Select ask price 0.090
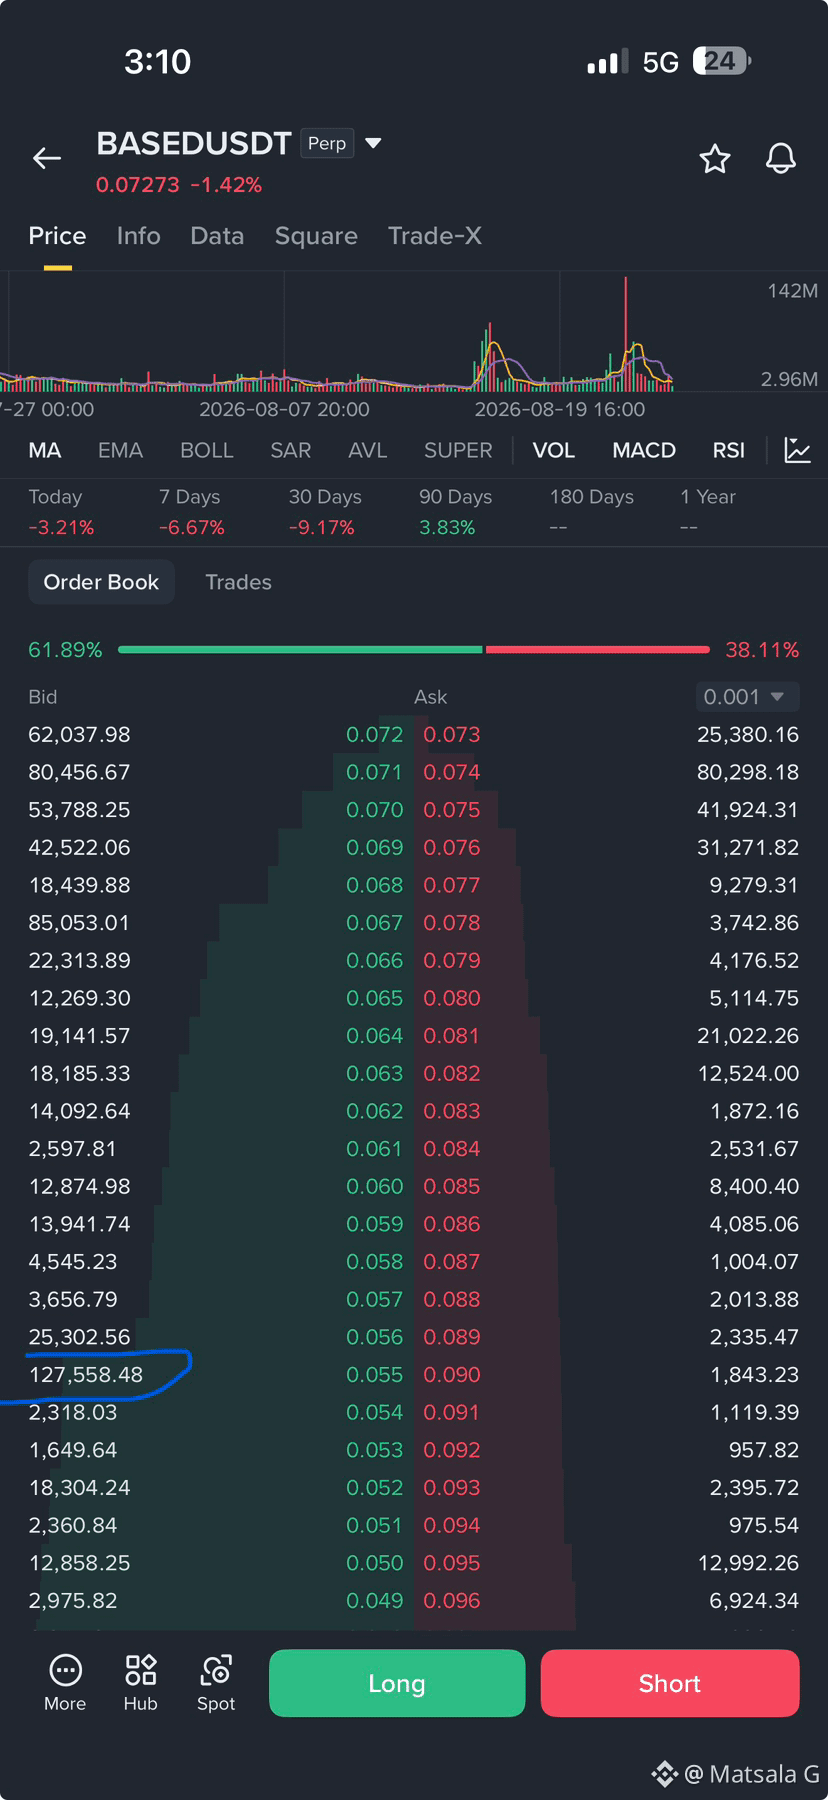Viewport: 828px width, 1800px height. (452, 1375)
